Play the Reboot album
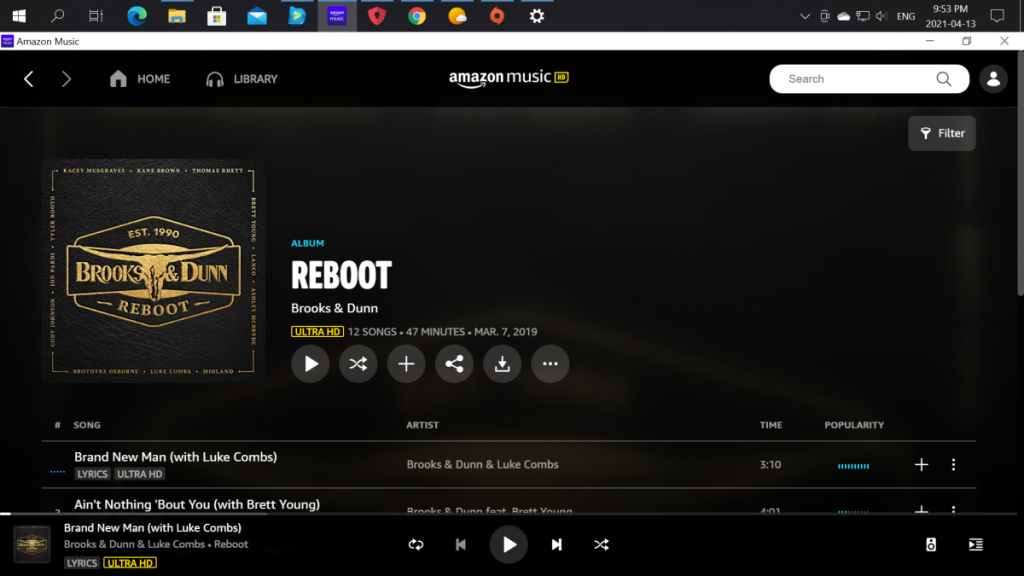This screenshot has width=1024, height=576. [x=310, y=364]
